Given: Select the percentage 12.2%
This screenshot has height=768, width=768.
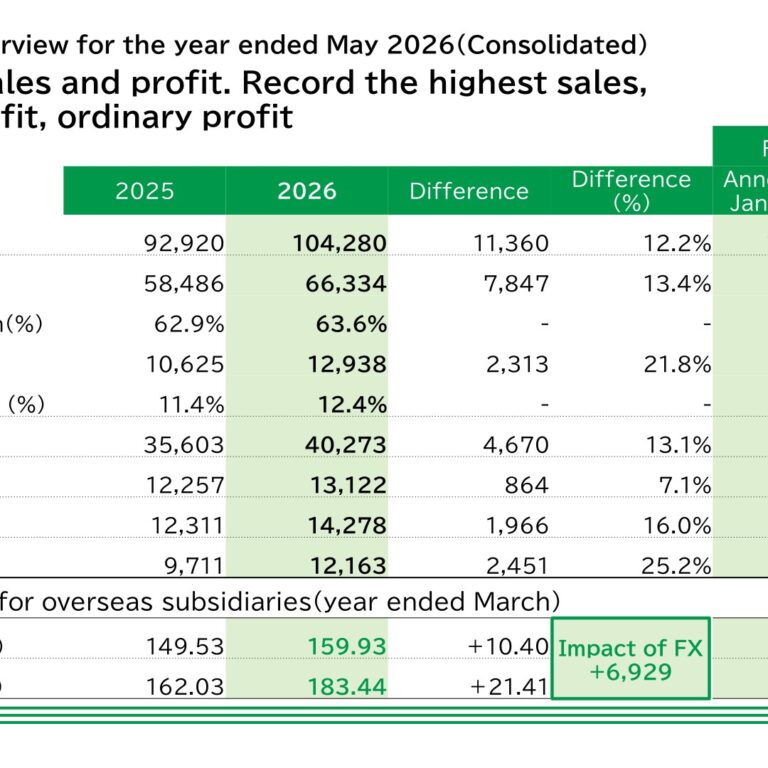Looking at the screenshot, I should [x=677, y=243].
